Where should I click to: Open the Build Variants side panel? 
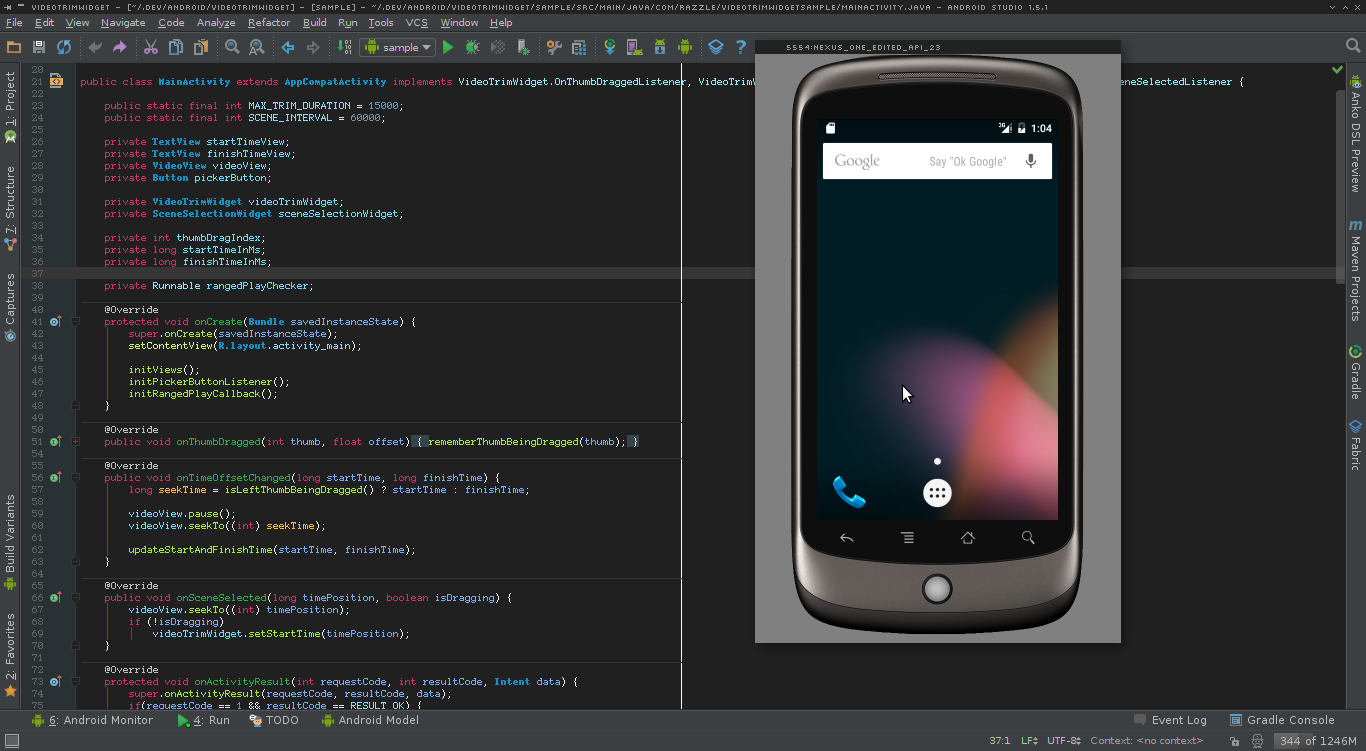tap(10, 541)
